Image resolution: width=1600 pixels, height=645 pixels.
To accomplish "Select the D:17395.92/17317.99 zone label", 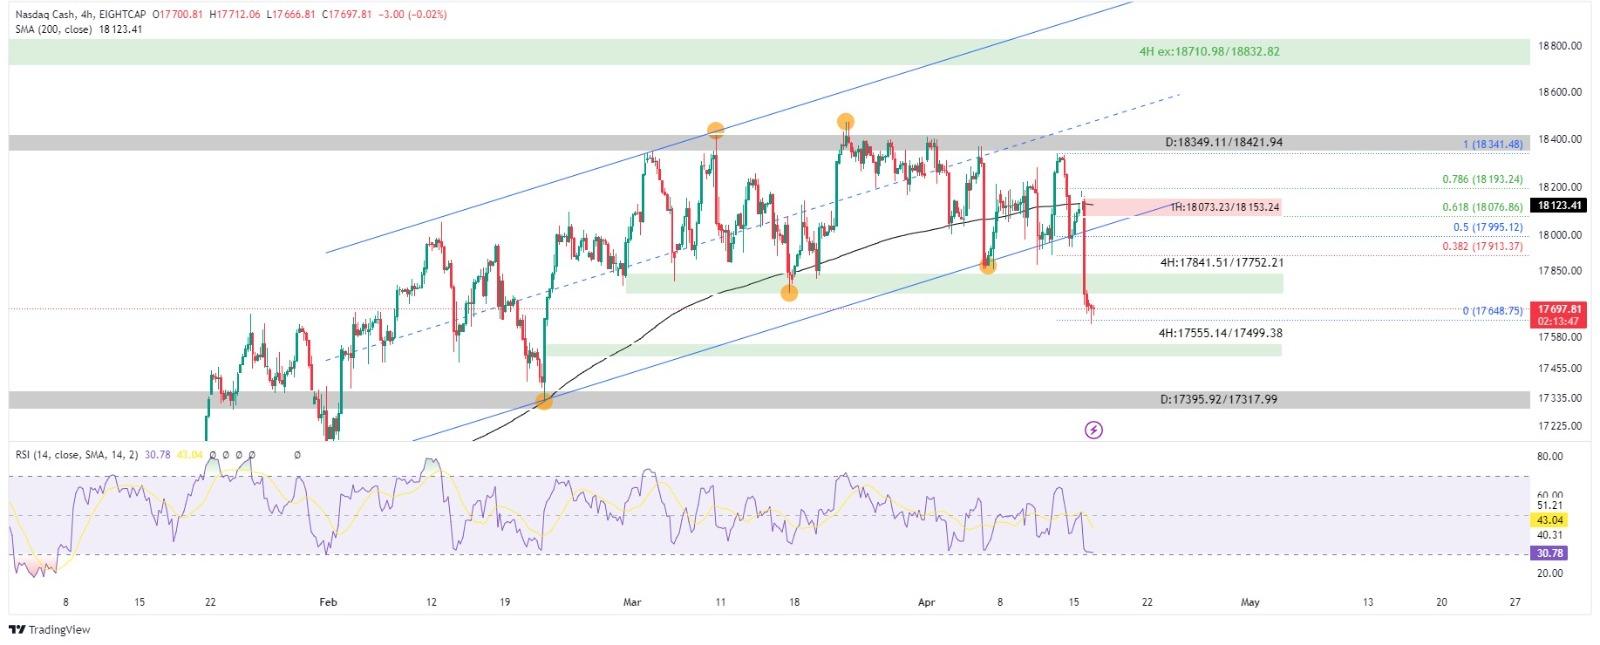I will [1219, 399].
